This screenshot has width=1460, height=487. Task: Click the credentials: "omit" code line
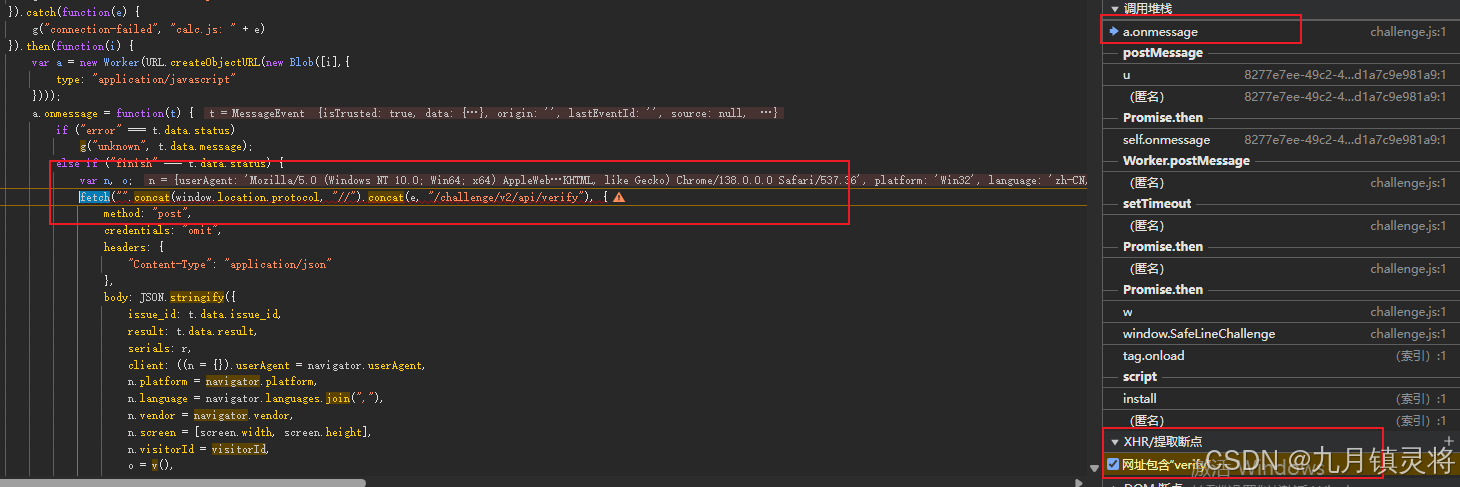point(163,231)
